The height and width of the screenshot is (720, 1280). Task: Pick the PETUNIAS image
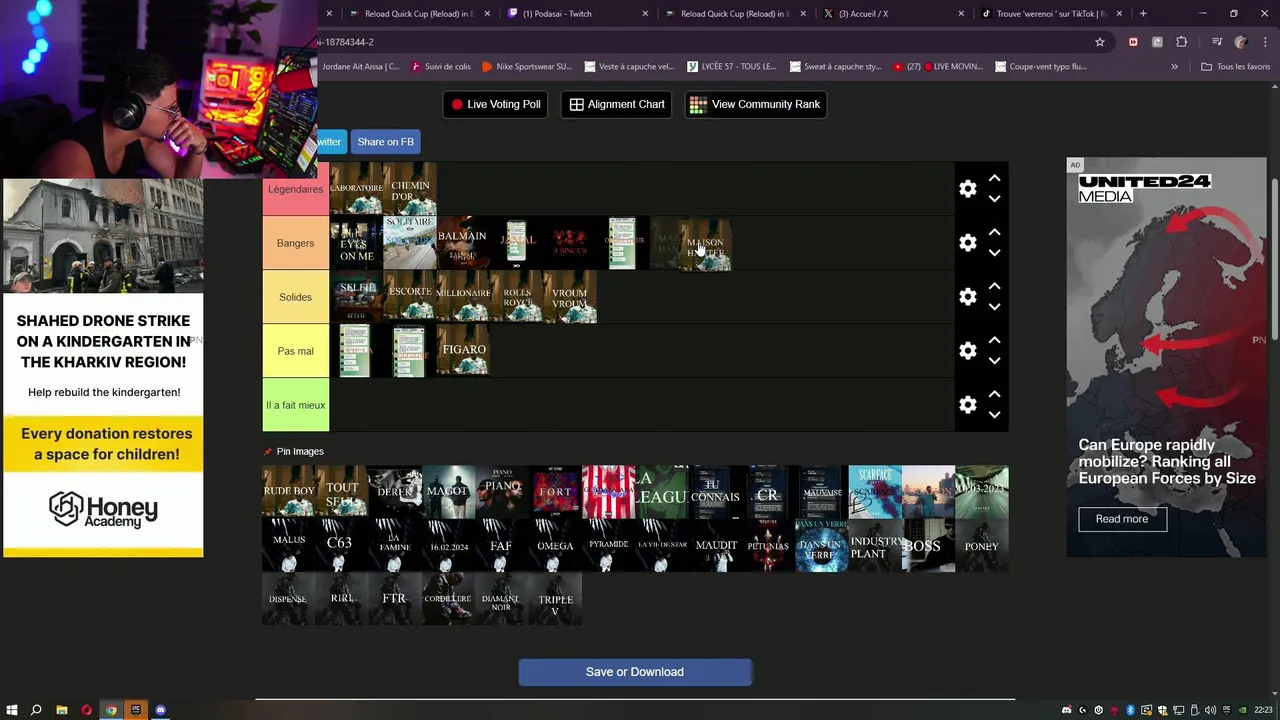tap(768, 545)
